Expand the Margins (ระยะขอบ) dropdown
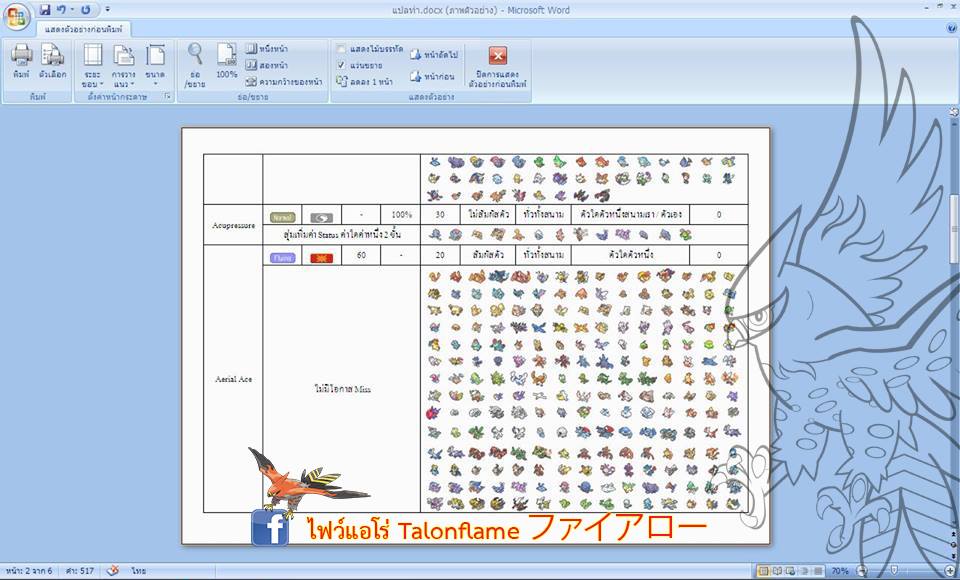The image size is (960, 580). point(92,66)
